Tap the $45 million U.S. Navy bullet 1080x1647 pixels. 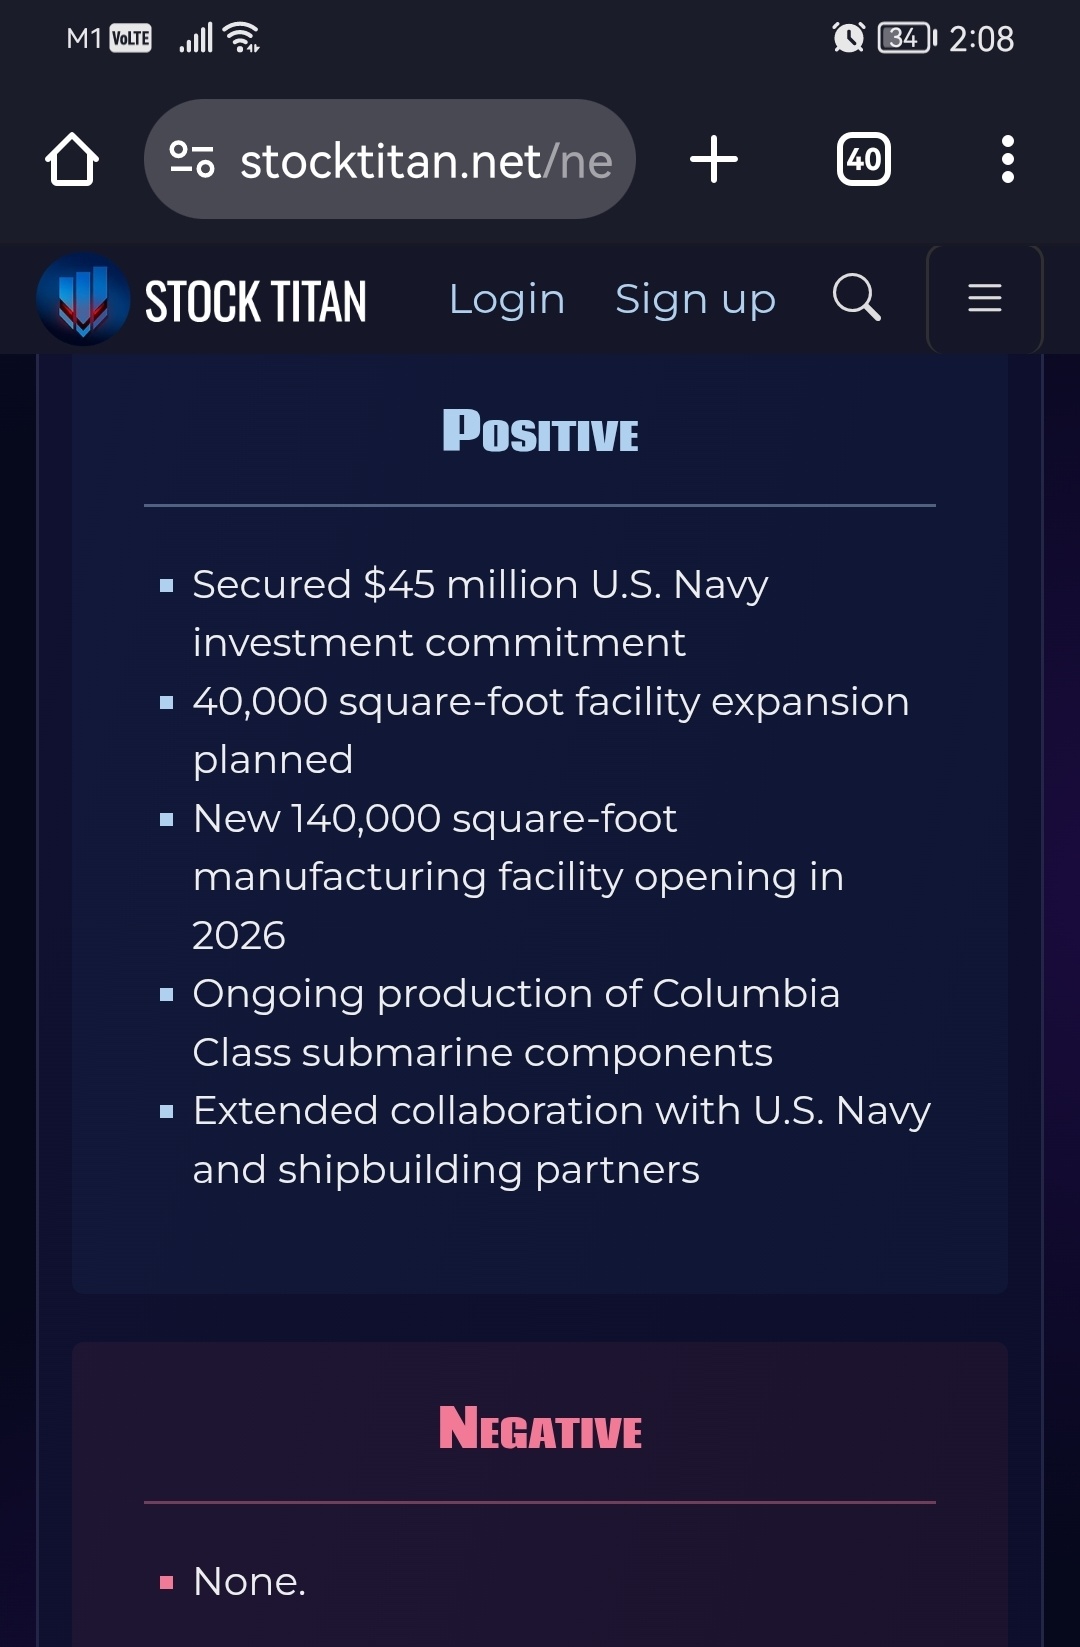tap(480, 612)
